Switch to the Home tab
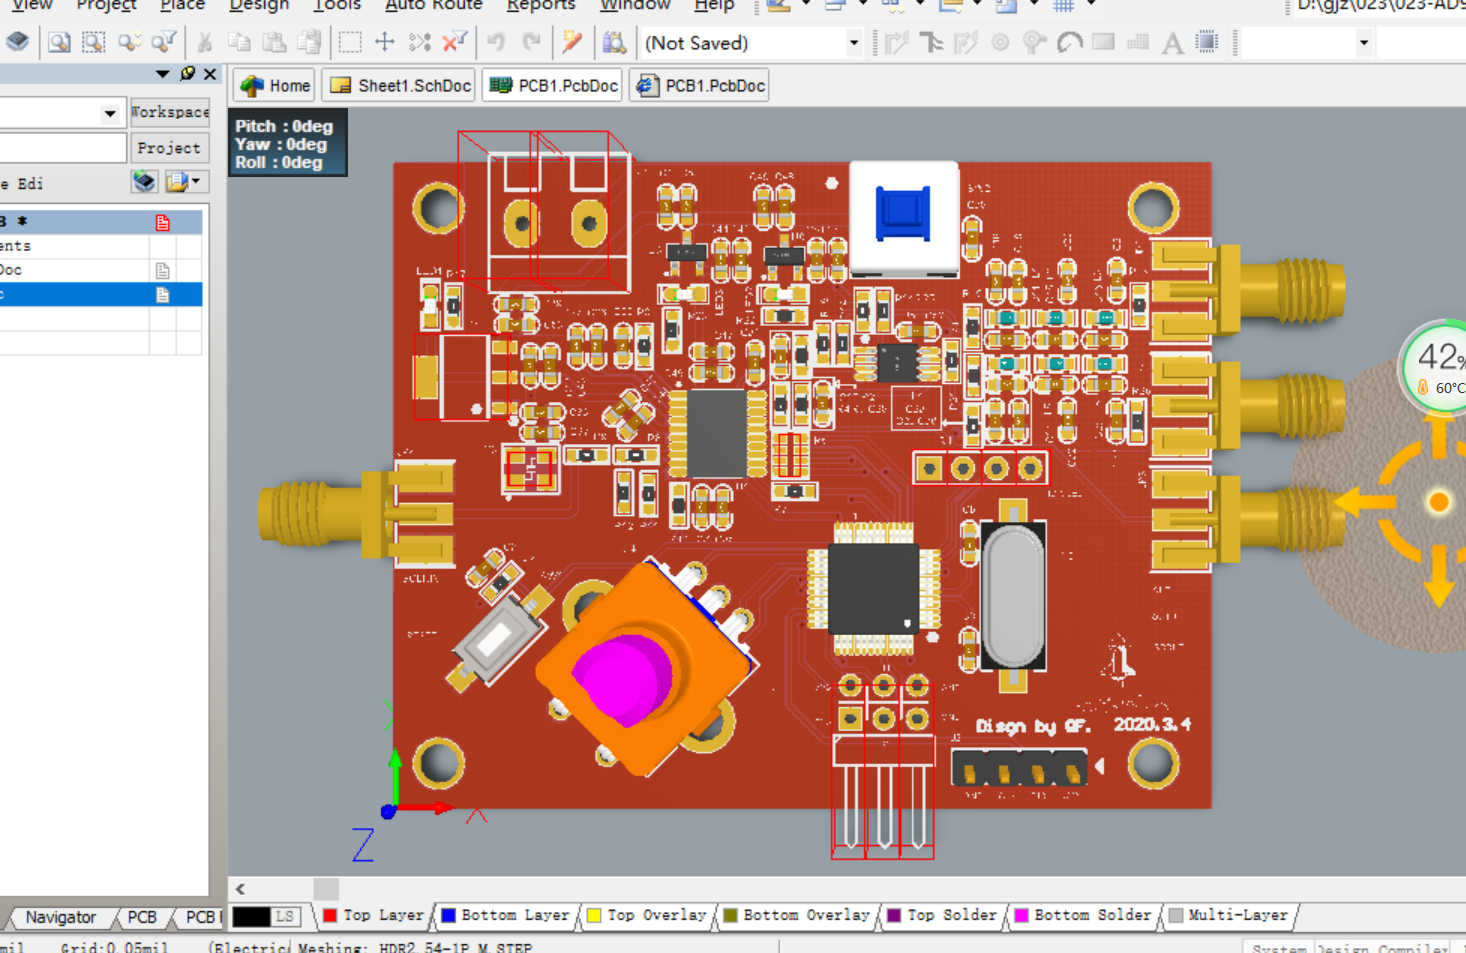This screenshot has height=953, width=1466. [275, 86]
